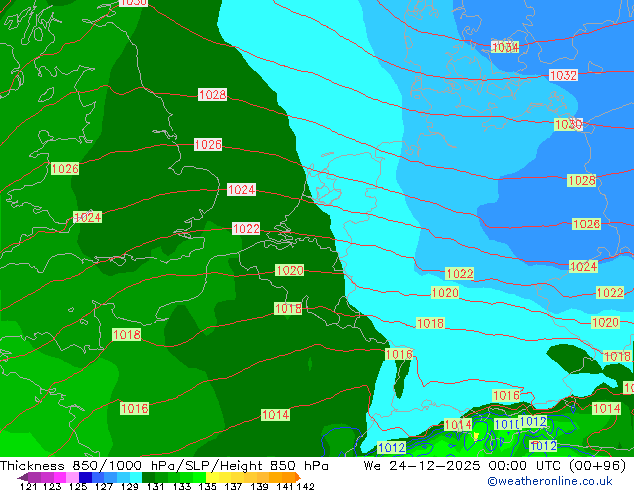
Task: Select the We 24-12-2025 00:00 UTC timestamp
Action: click(x=495, y=466)
